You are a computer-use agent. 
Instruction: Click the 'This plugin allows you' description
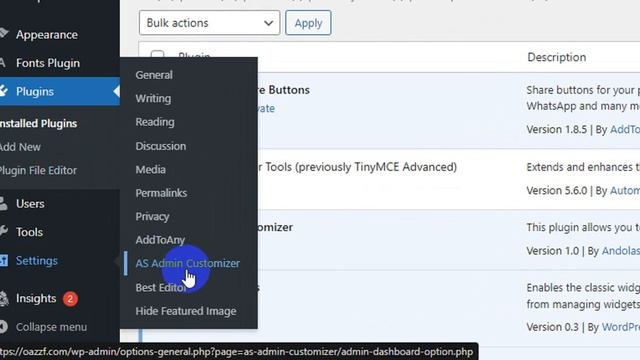tap(583, 227)
